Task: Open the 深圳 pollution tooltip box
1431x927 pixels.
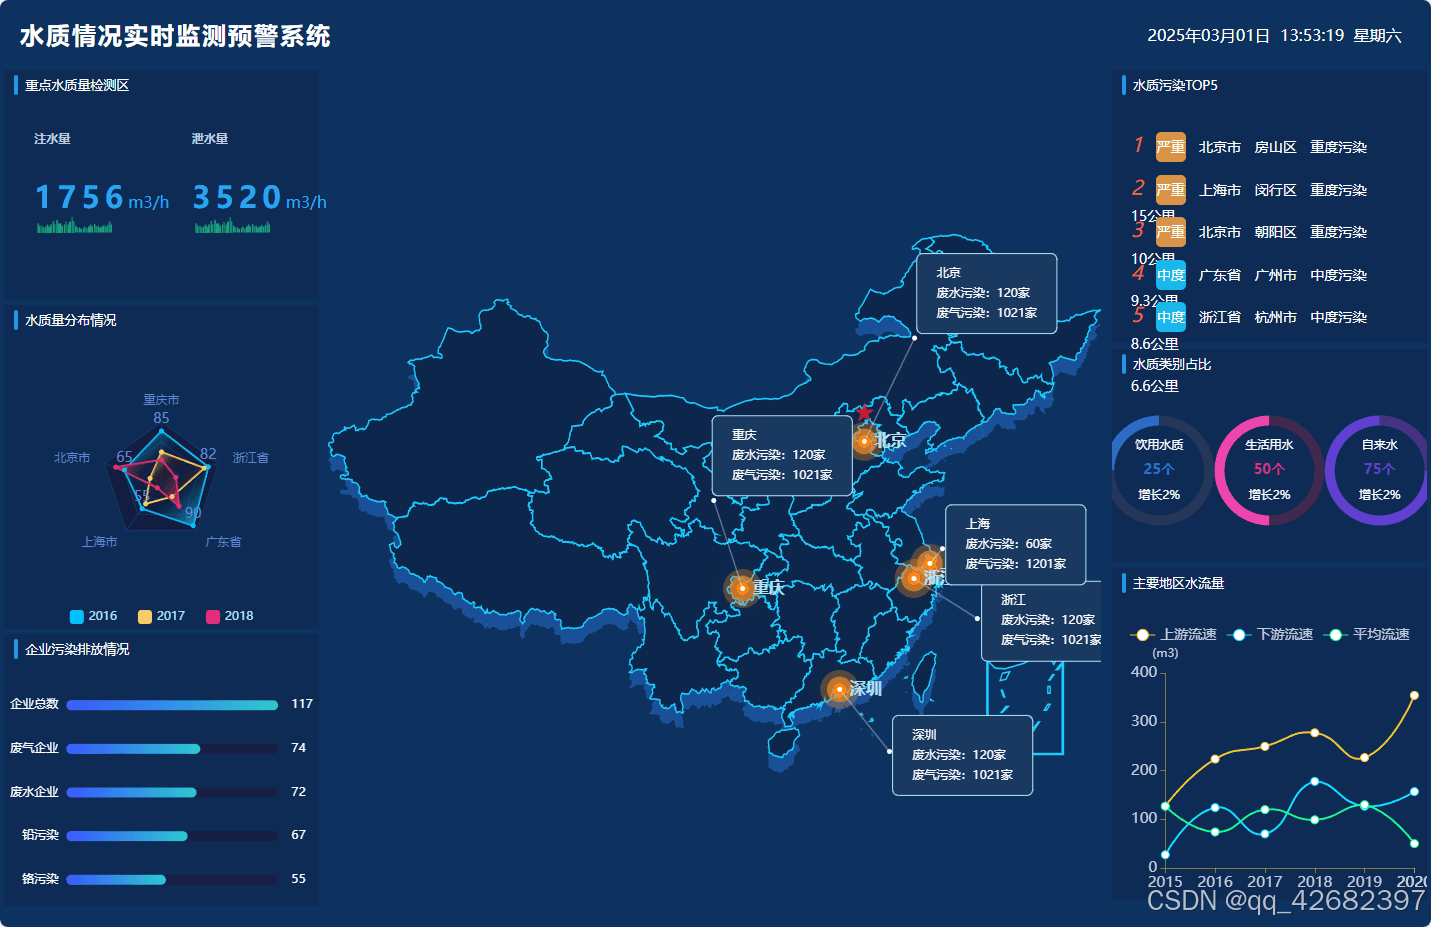Action: coord(963,755)
